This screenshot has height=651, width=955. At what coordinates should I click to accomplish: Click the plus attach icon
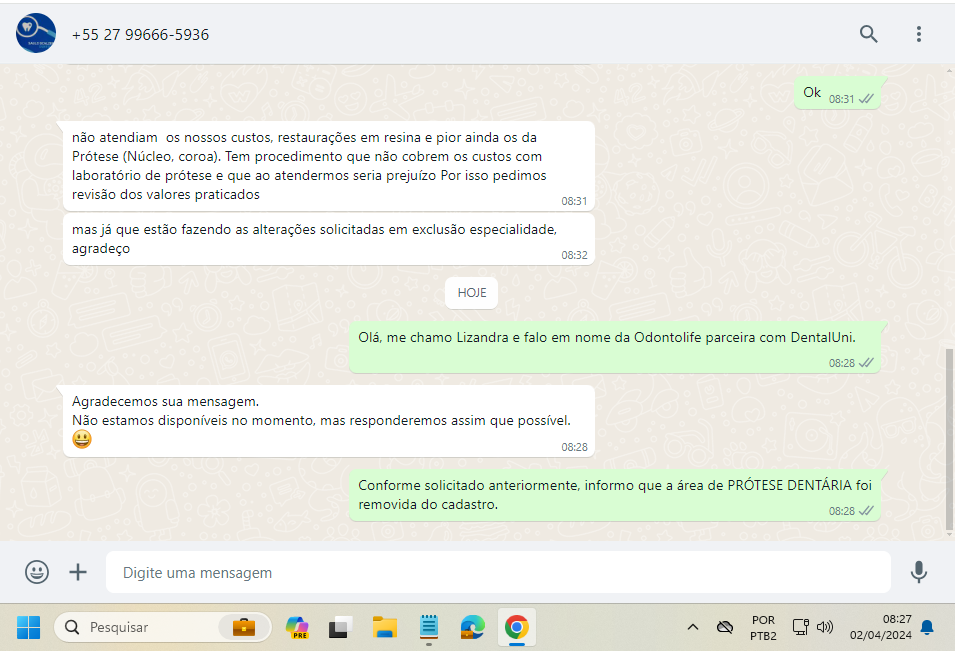tap(78, 572)
